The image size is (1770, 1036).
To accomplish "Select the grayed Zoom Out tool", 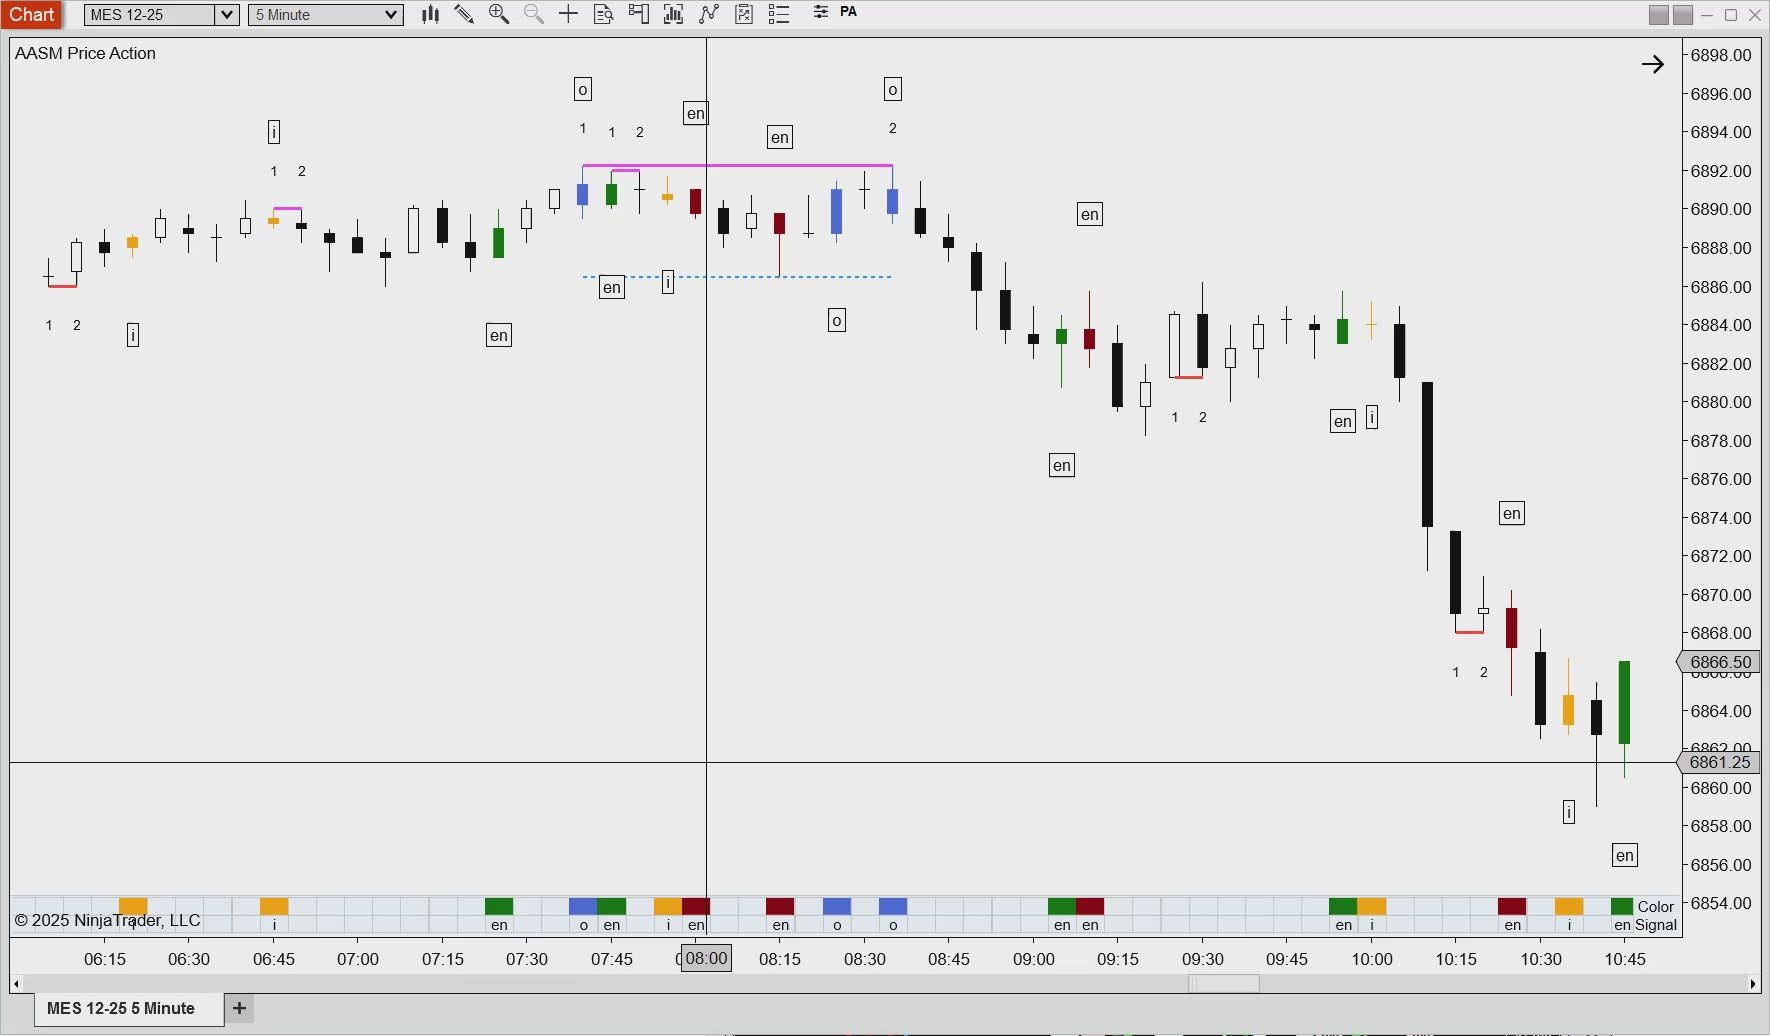I will click(x=532, y=14).
